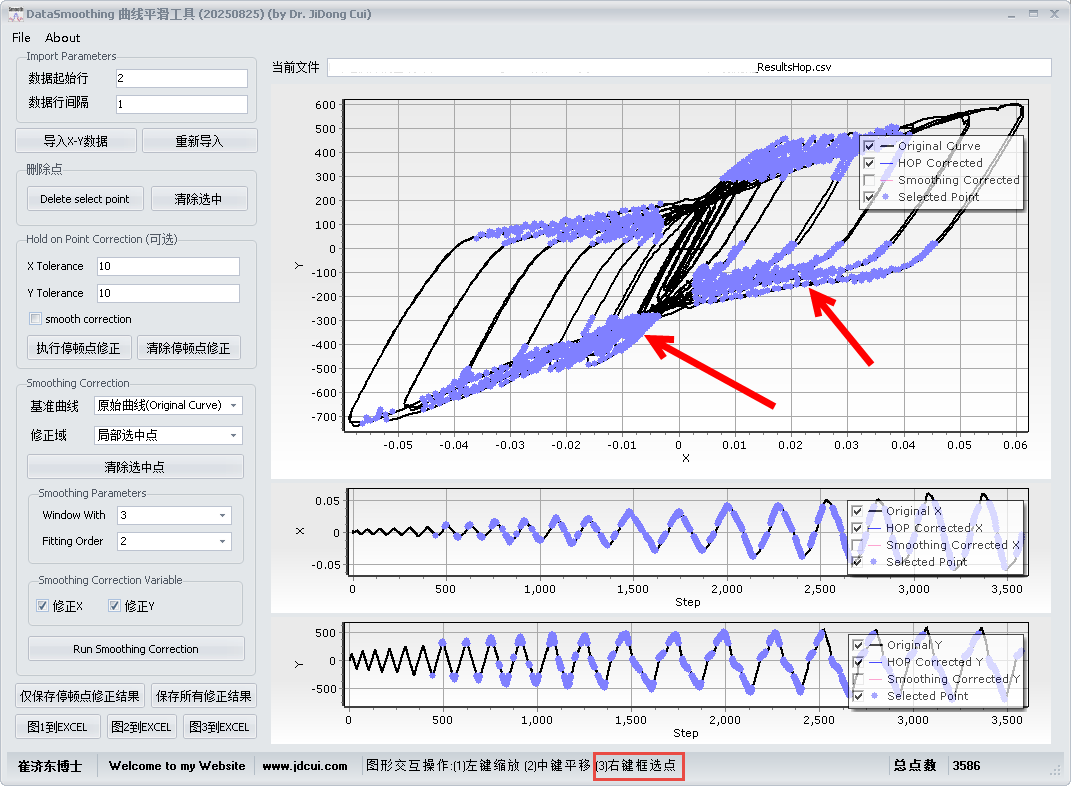Screen dimensions: 1071x786
Task: Hide the Original Curve legend series
Action: tap(870, 146)
